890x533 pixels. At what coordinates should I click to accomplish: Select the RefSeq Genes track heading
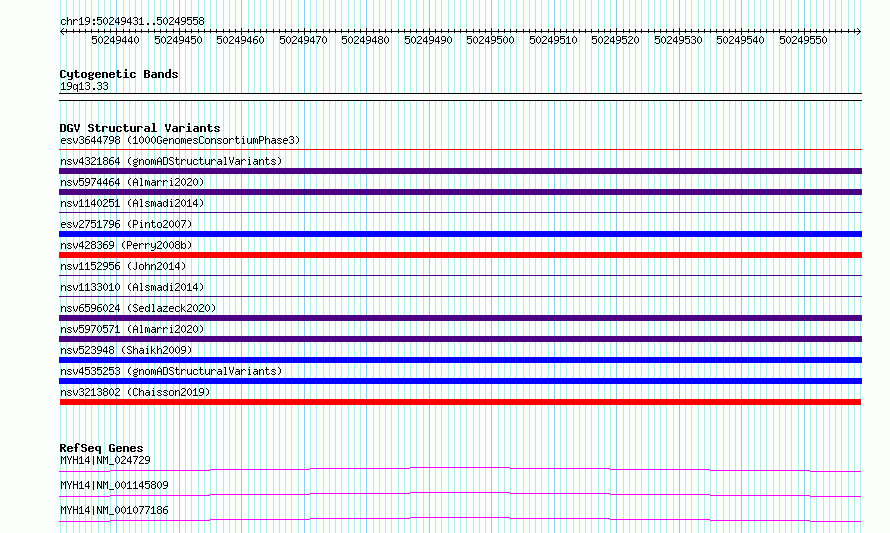click(101, 448)
